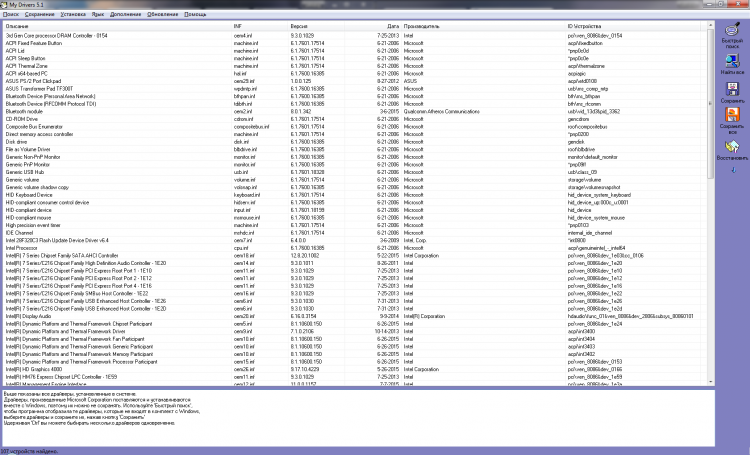The height and width of the screenshot is (455, 750).
Task: Select the Direct memory access controller row
Action: tap(354, 134)
